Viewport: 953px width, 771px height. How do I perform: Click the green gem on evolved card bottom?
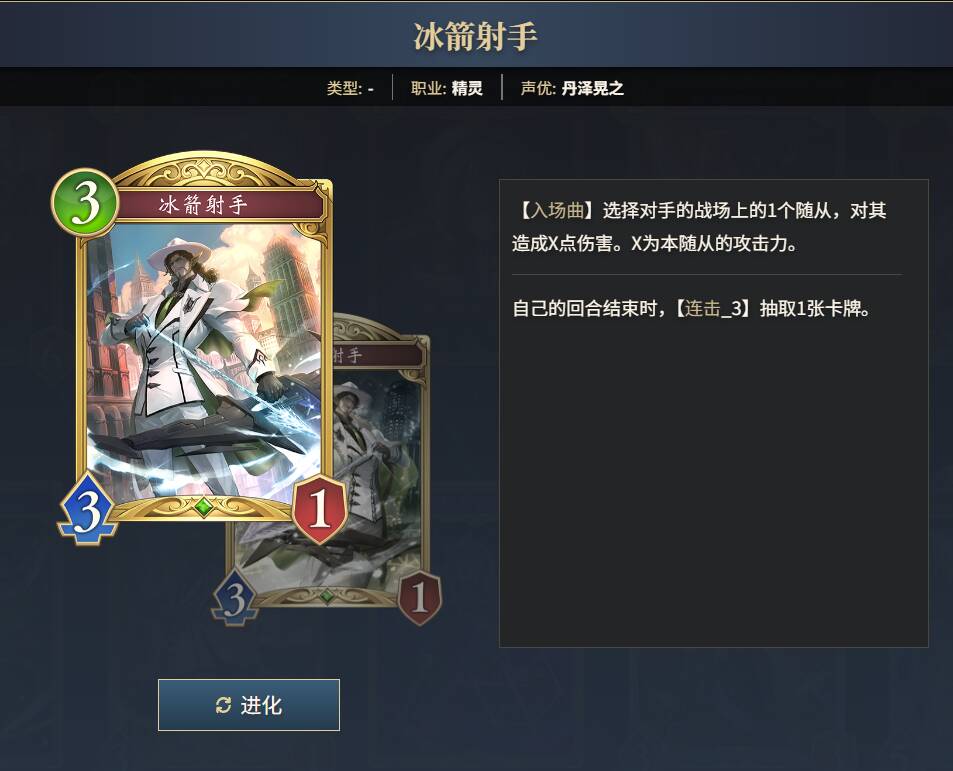point(326,597)
